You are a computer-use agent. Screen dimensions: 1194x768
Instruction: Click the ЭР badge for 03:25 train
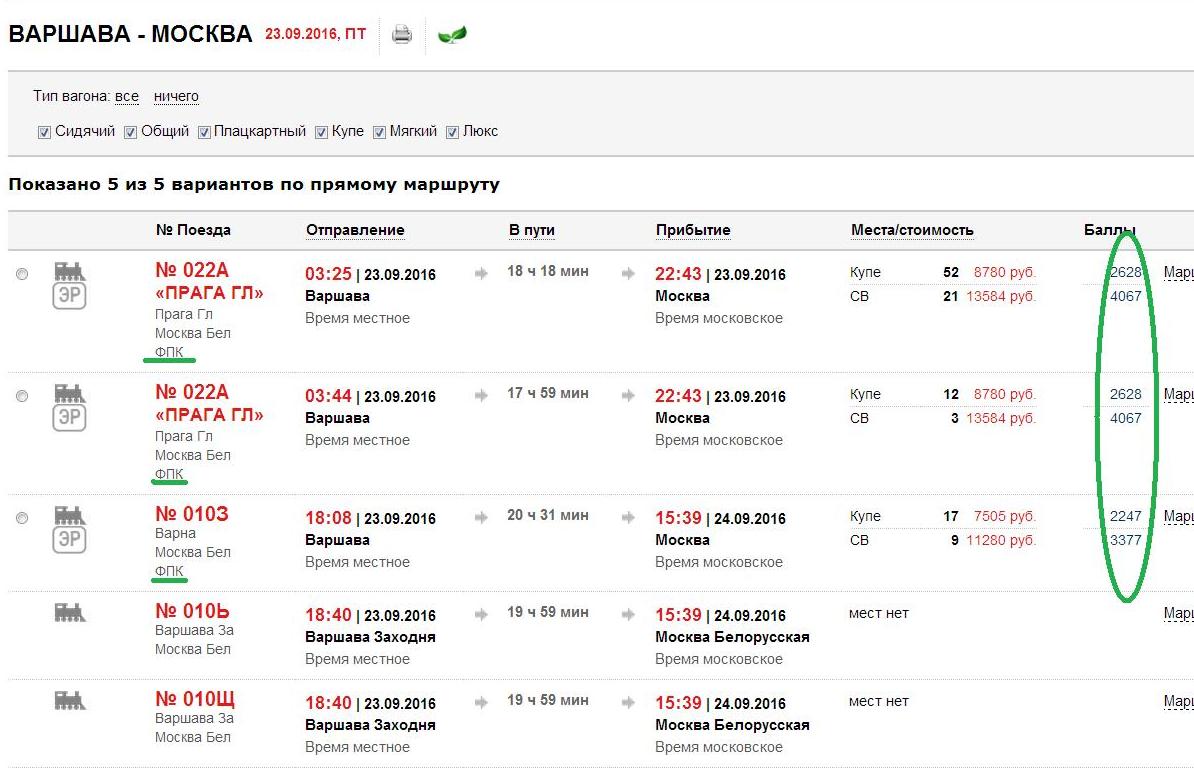(x=69, y=296)
